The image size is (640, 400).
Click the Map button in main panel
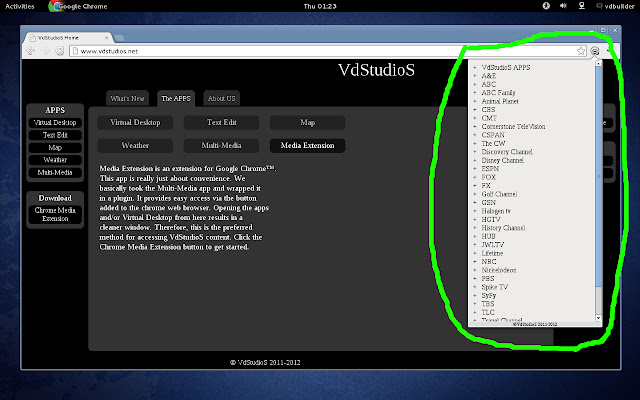click(x=307, y=122)
